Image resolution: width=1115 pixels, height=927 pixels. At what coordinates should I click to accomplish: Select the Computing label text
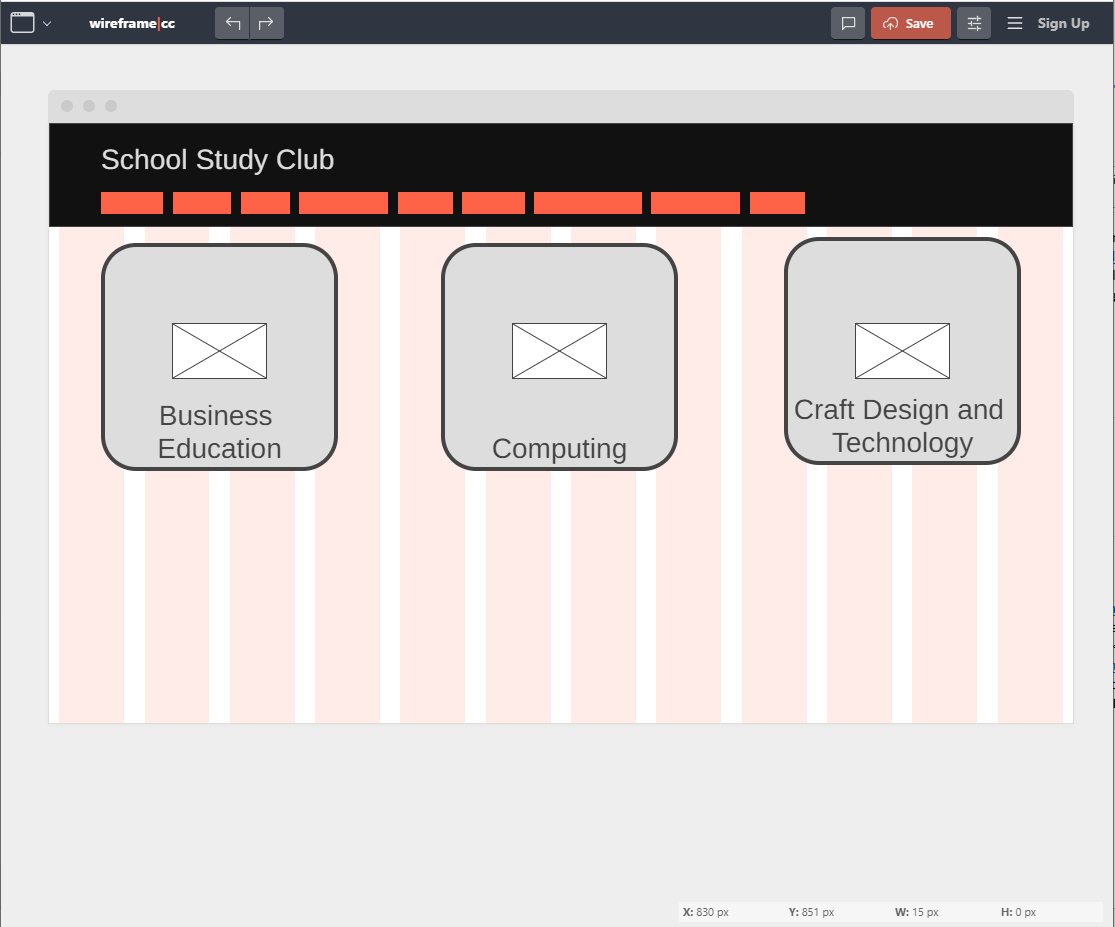tap(559, 449)
